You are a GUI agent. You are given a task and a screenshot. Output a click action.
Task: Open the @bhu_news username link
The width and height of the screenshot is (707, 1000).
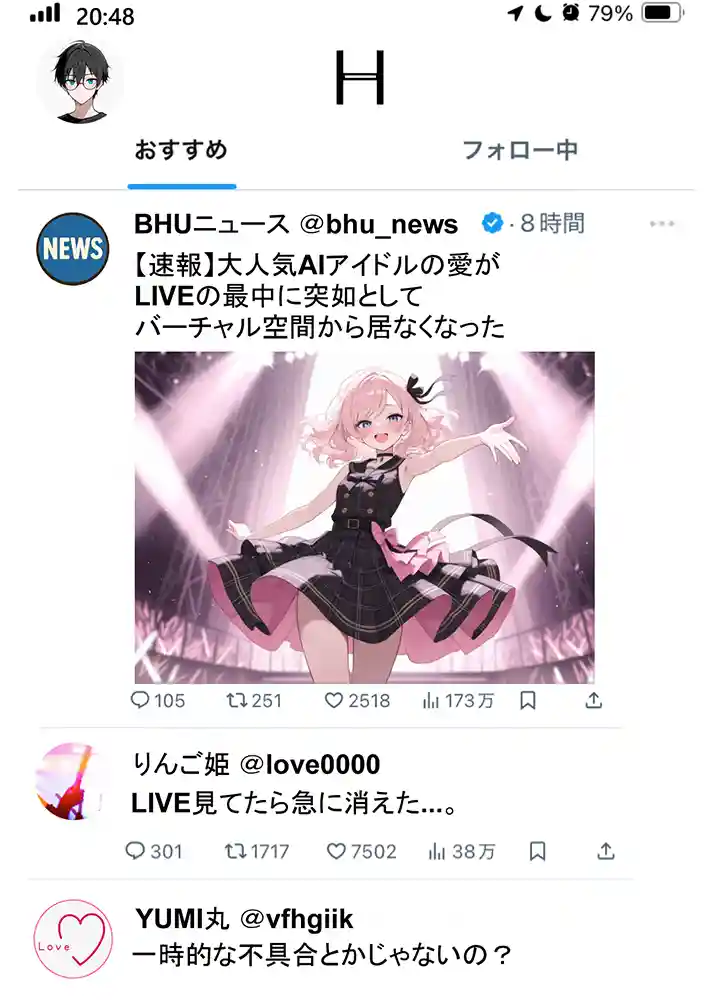click(x=379, y=224)
